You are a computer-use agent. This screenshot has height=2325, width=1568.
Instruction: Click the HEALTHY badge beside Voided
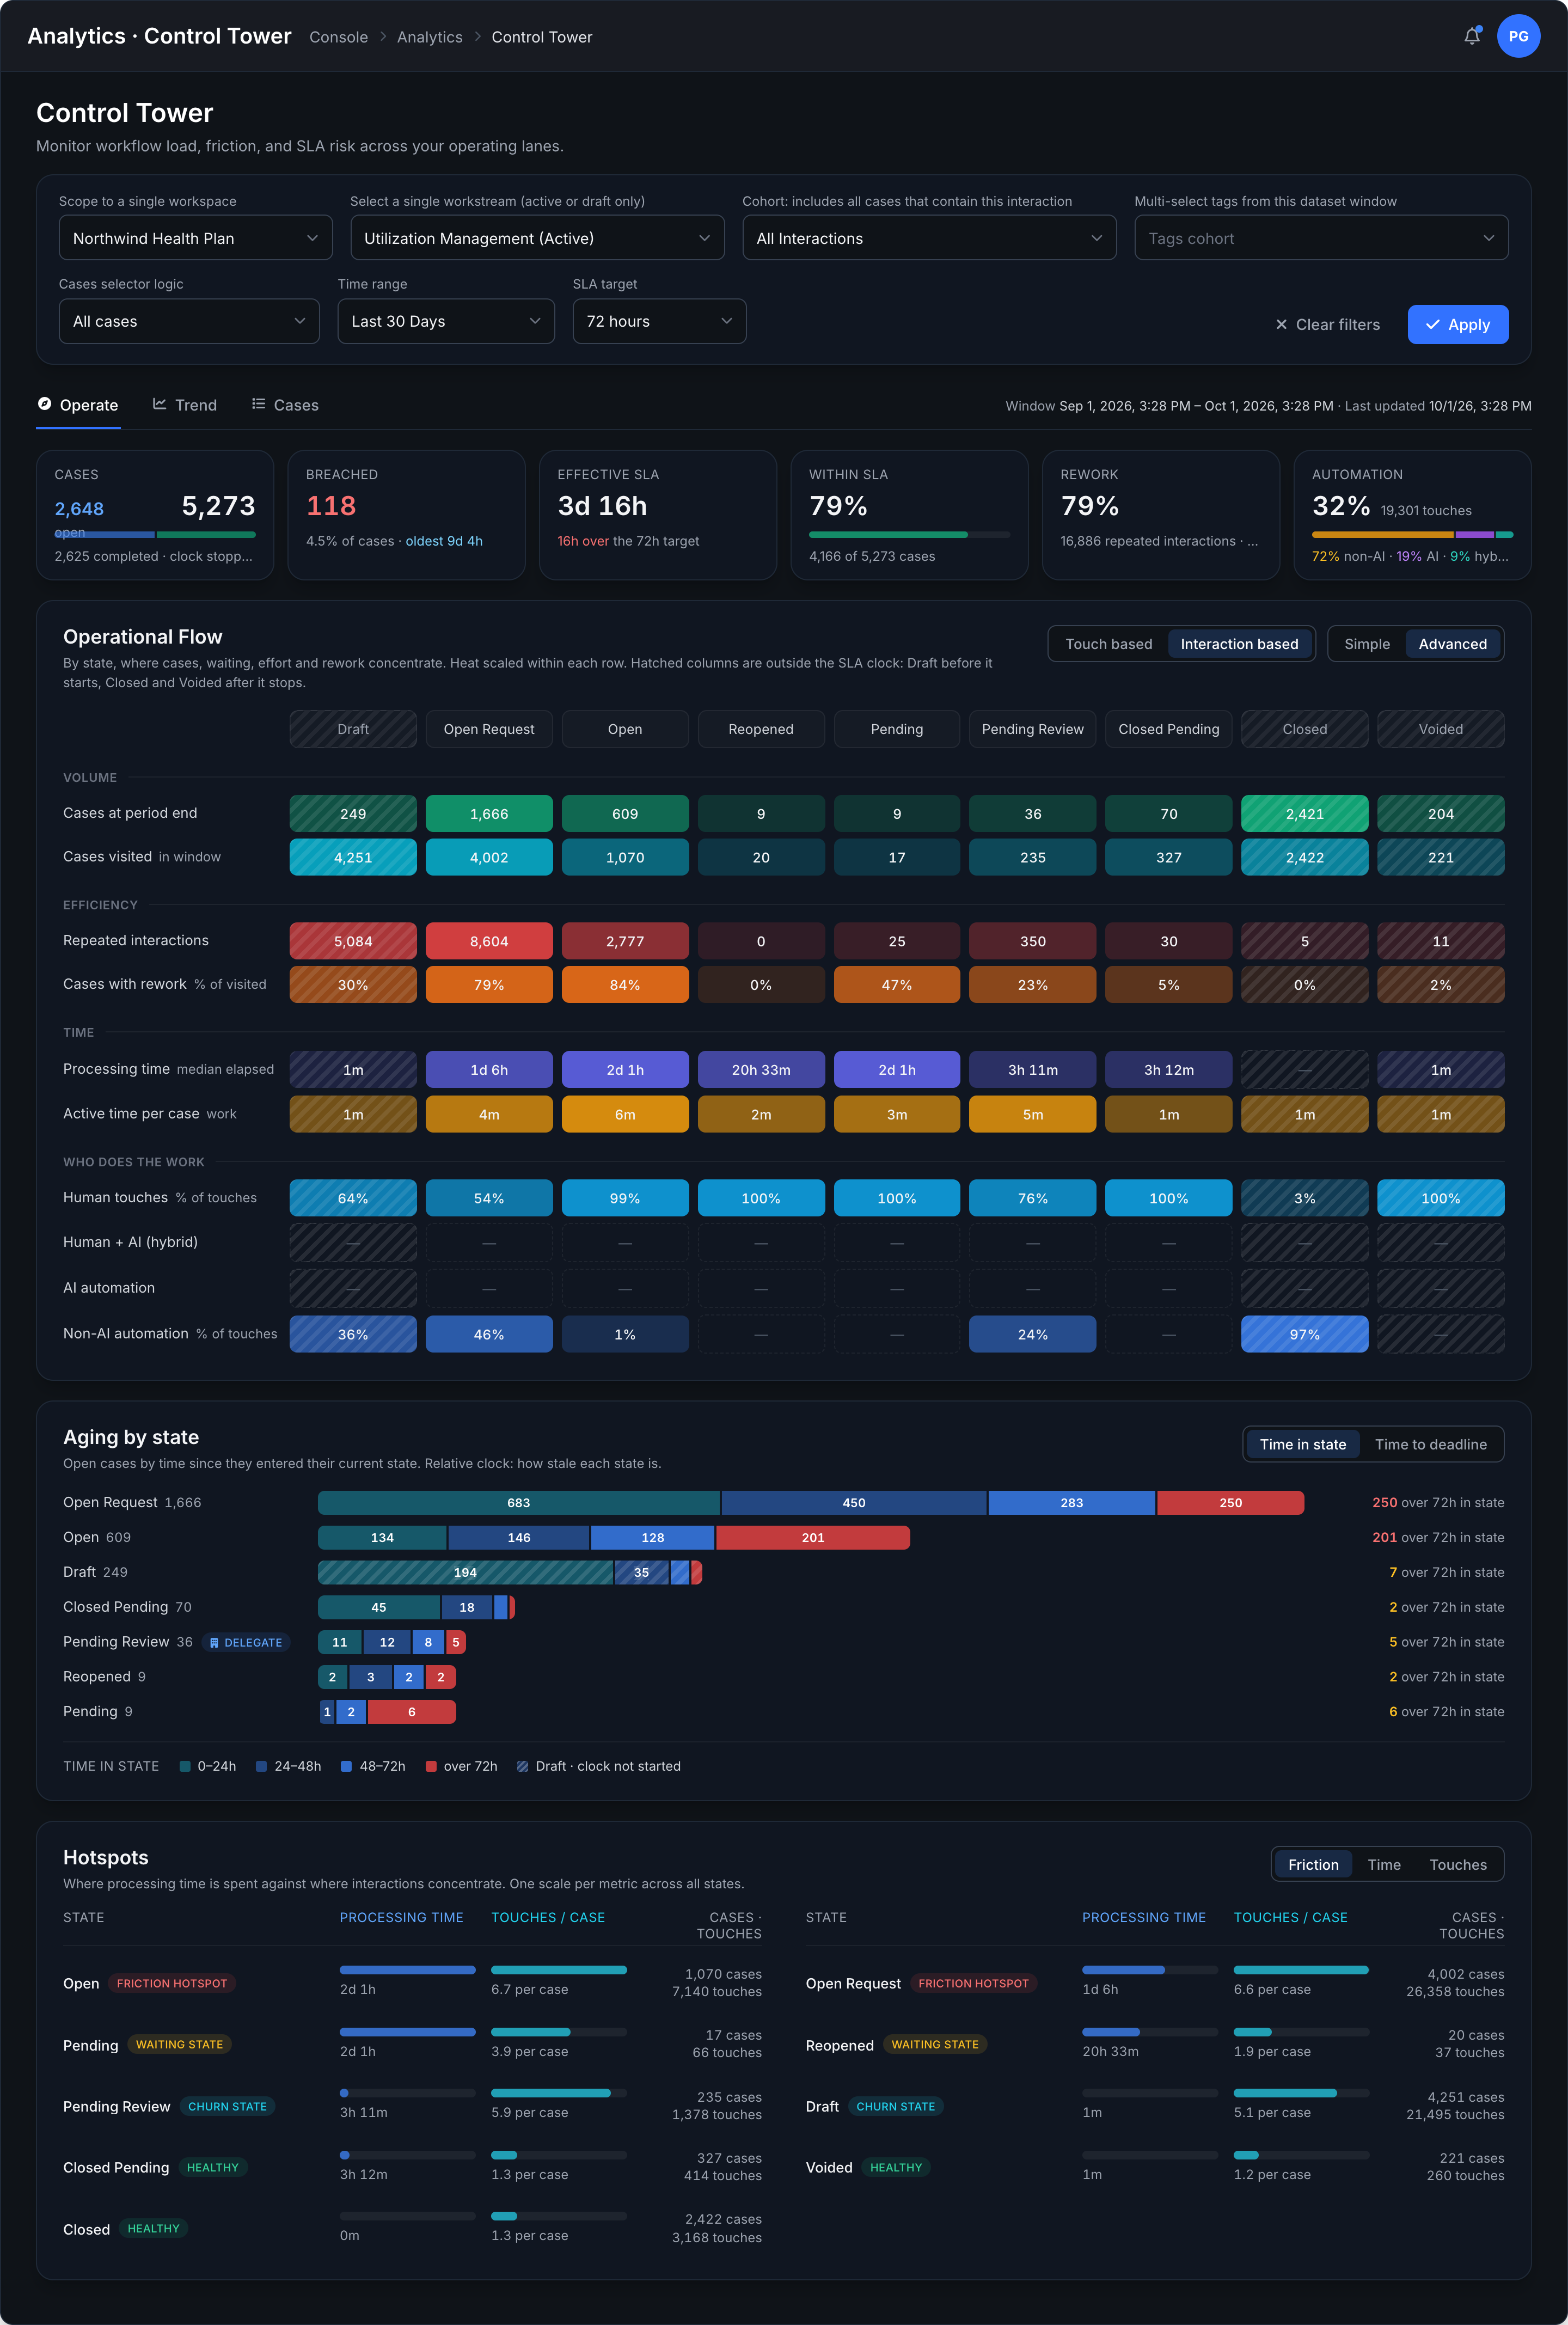[x=895, y=2167]
